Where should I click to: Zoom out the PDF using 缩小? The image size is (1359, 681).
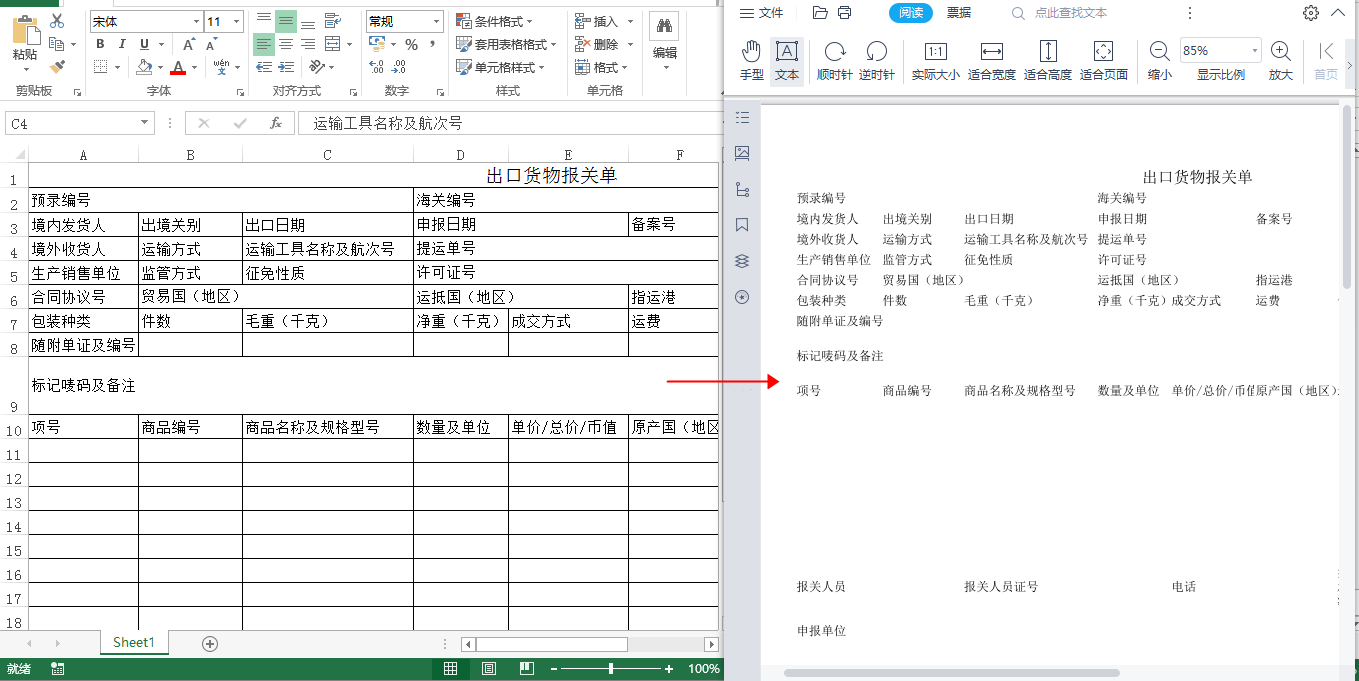(1159, 60)
